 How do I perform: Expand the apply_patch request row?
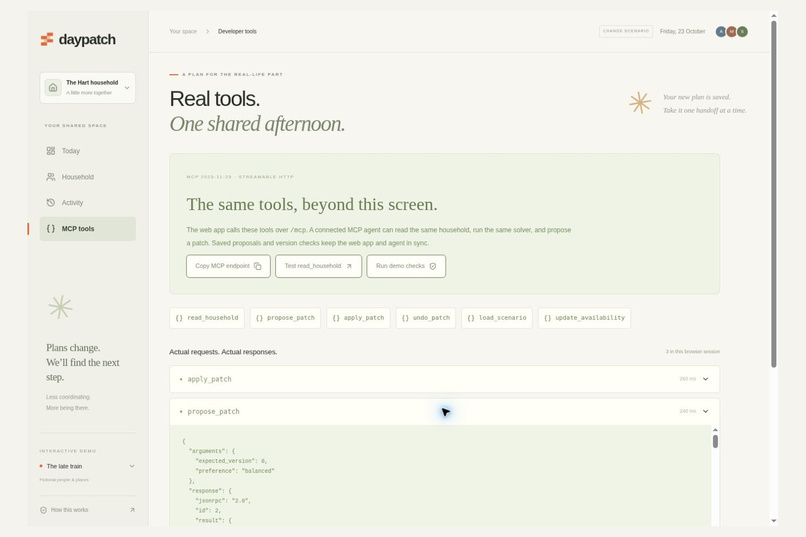click(x=445, y=379)
